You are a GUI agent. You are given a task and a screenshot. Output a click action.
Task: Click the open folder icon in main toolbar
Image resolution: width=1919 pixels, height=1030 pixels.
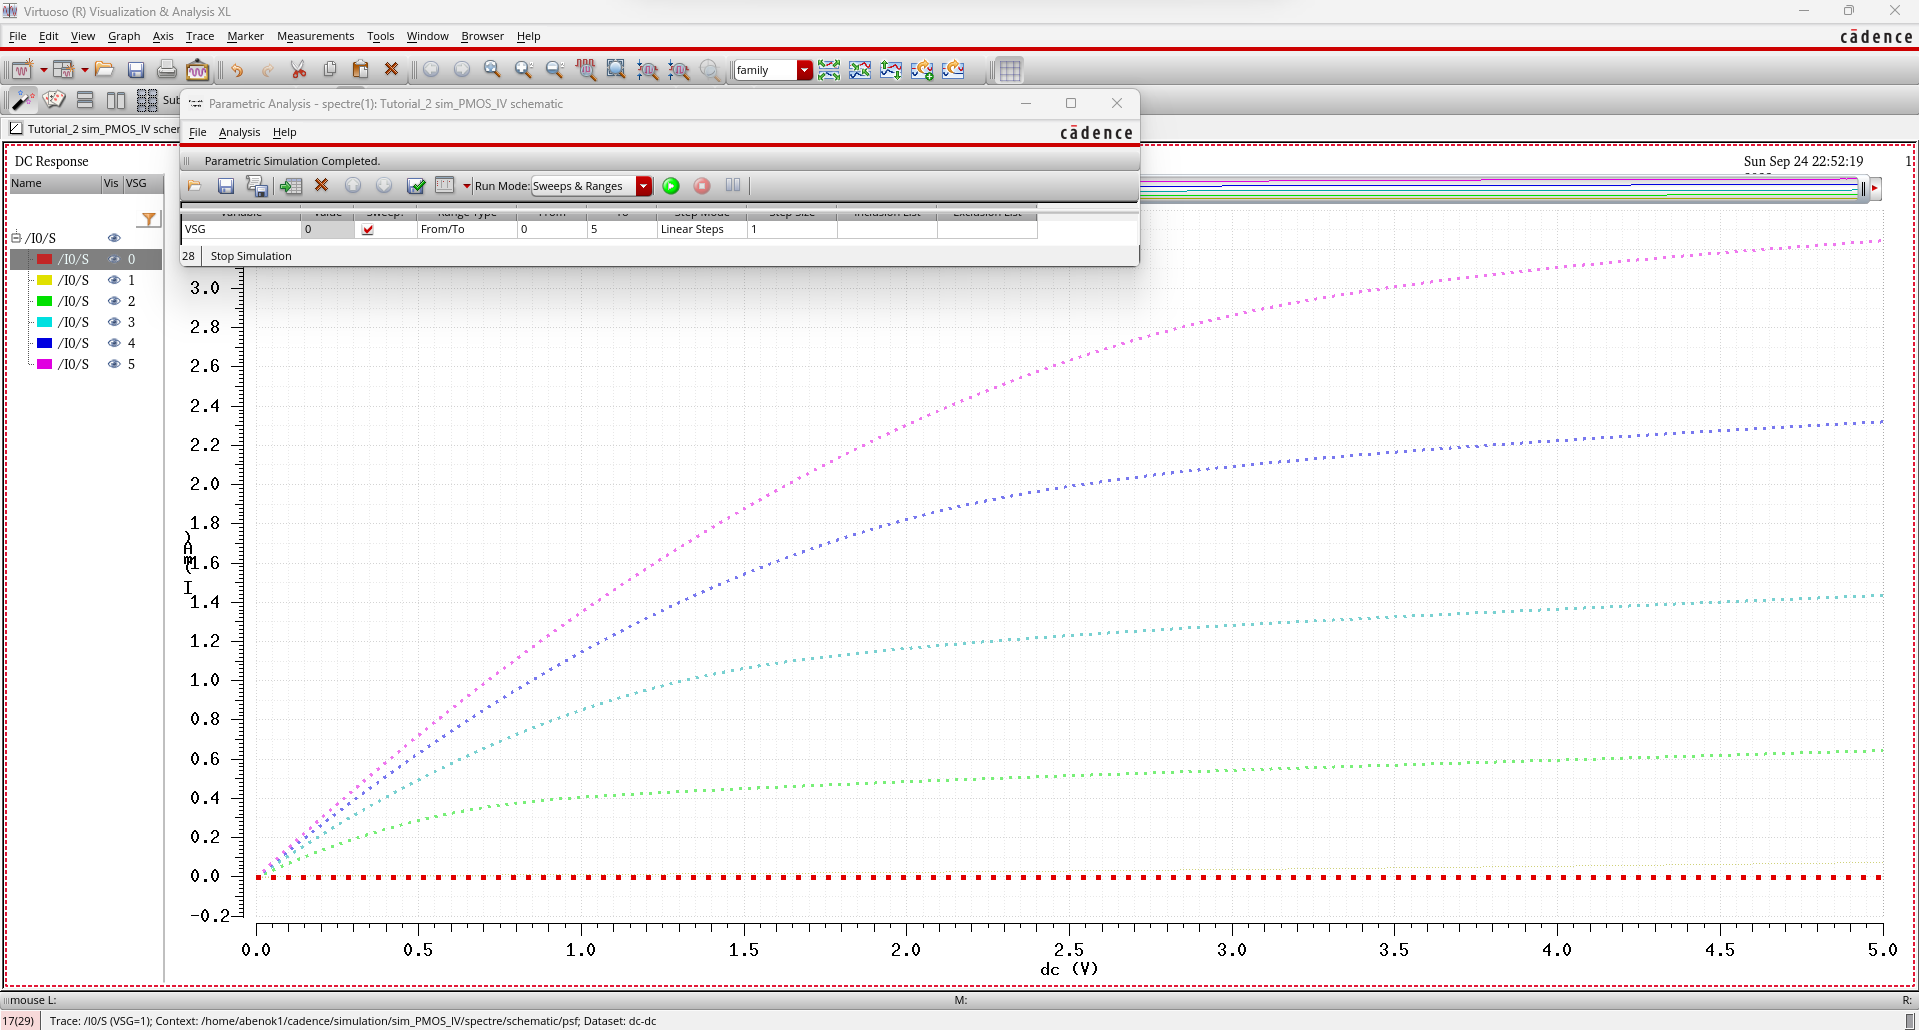click(105, 70)
